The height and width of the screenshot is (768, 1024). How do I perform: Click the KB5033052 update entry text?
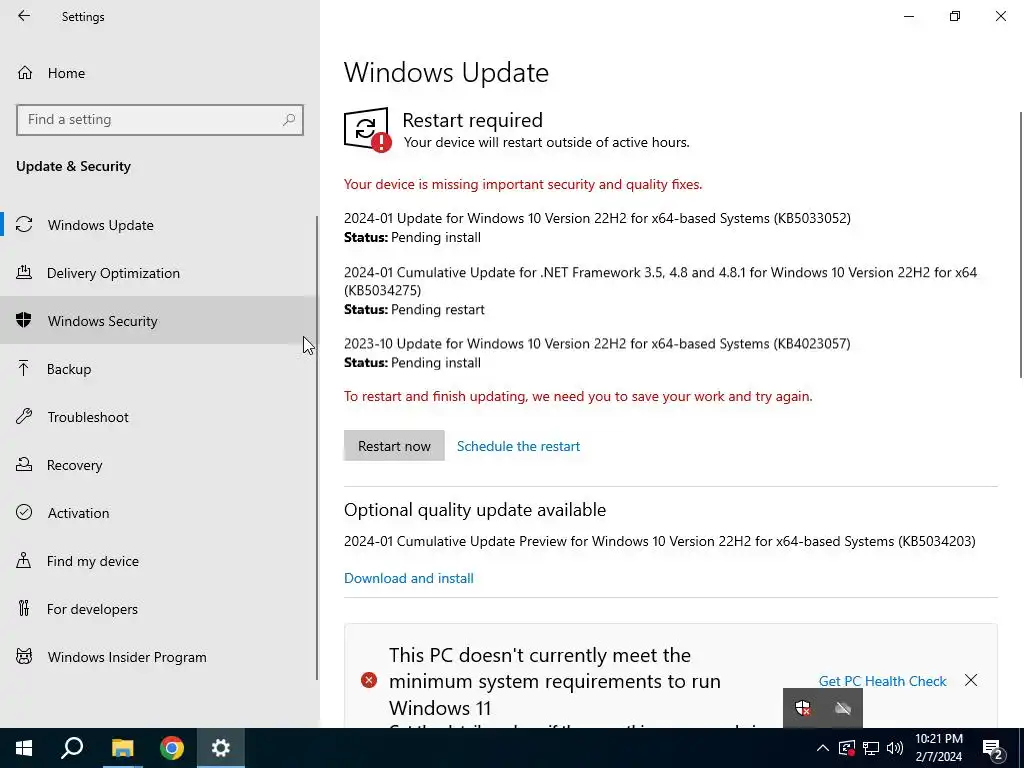(x=597, y=218)
